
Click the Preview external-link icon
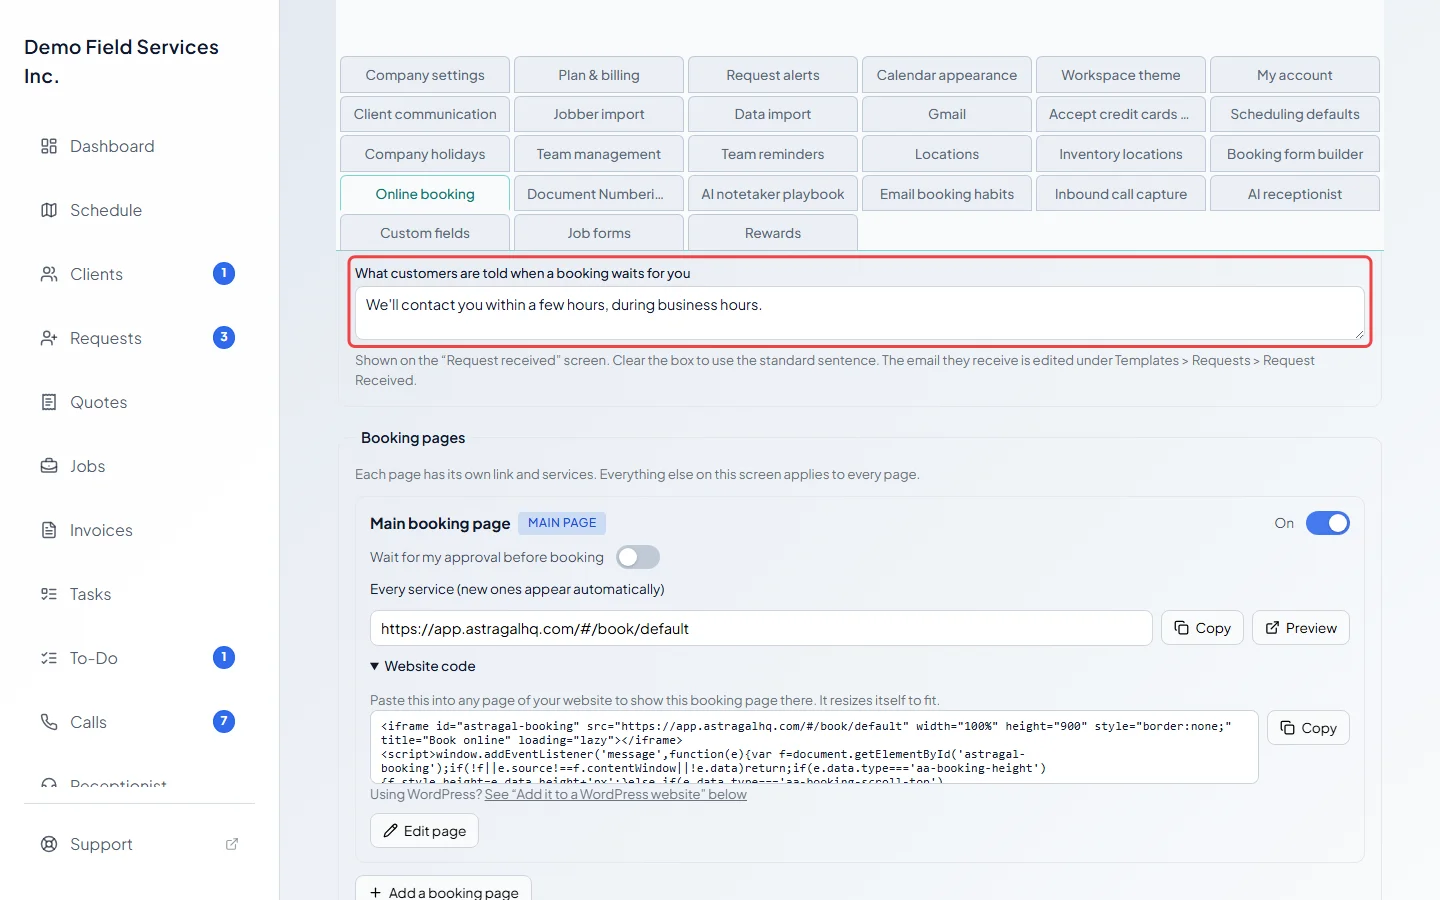(1272, 628)
